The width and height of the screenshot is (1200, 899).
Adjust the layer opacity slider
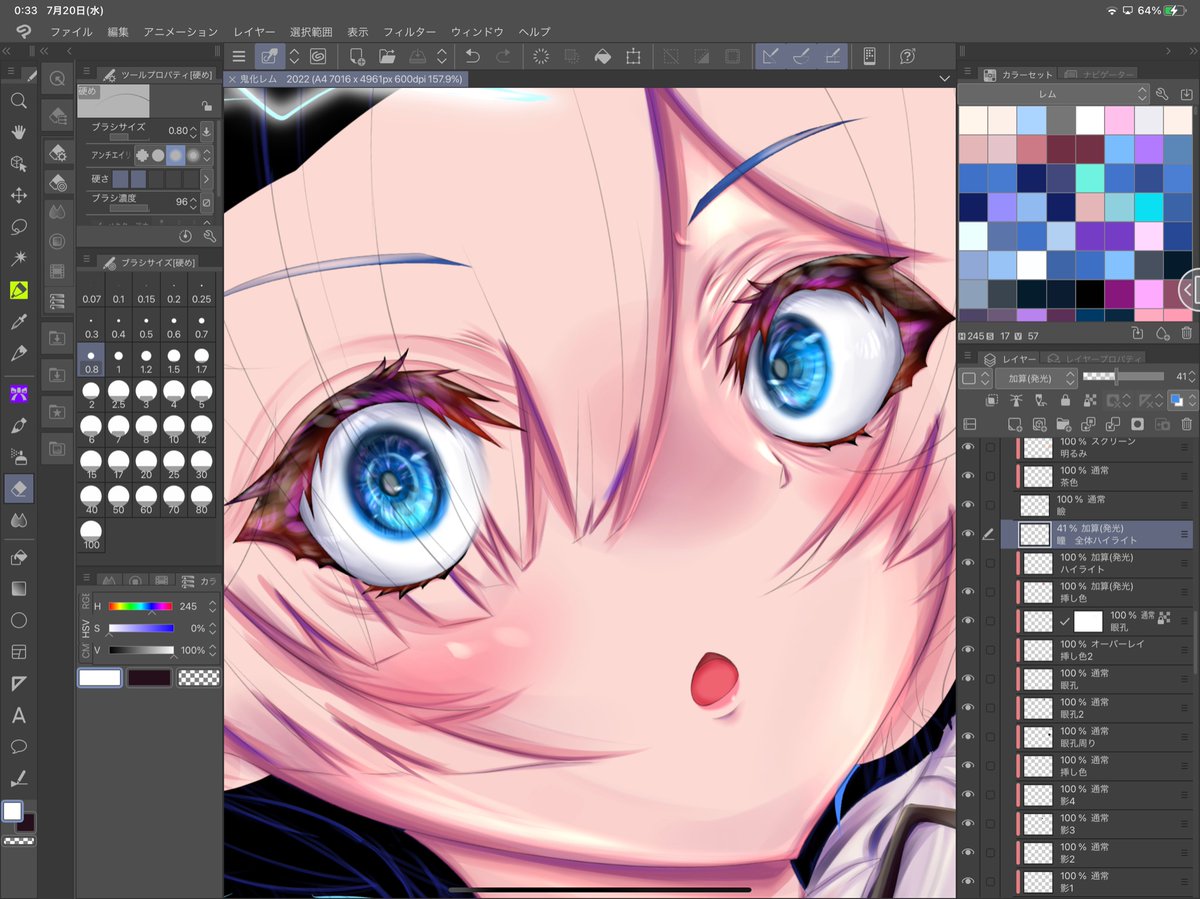click(x=1124, y=377)
